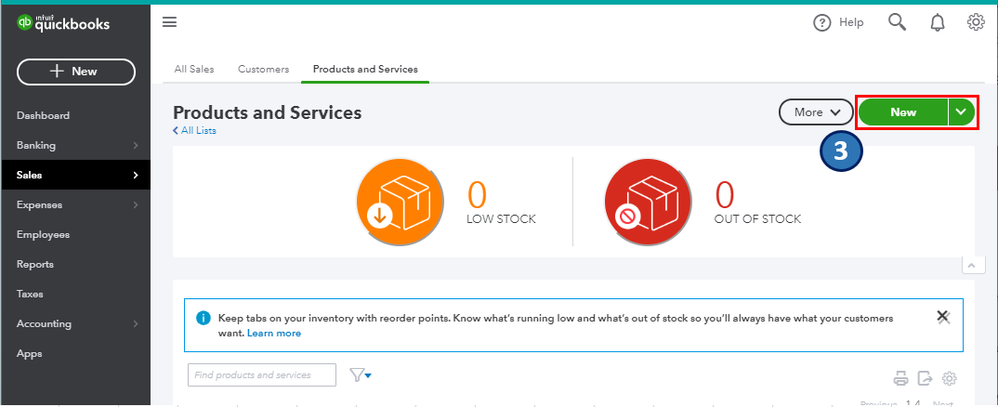Click the green New product button

(903, 112)
